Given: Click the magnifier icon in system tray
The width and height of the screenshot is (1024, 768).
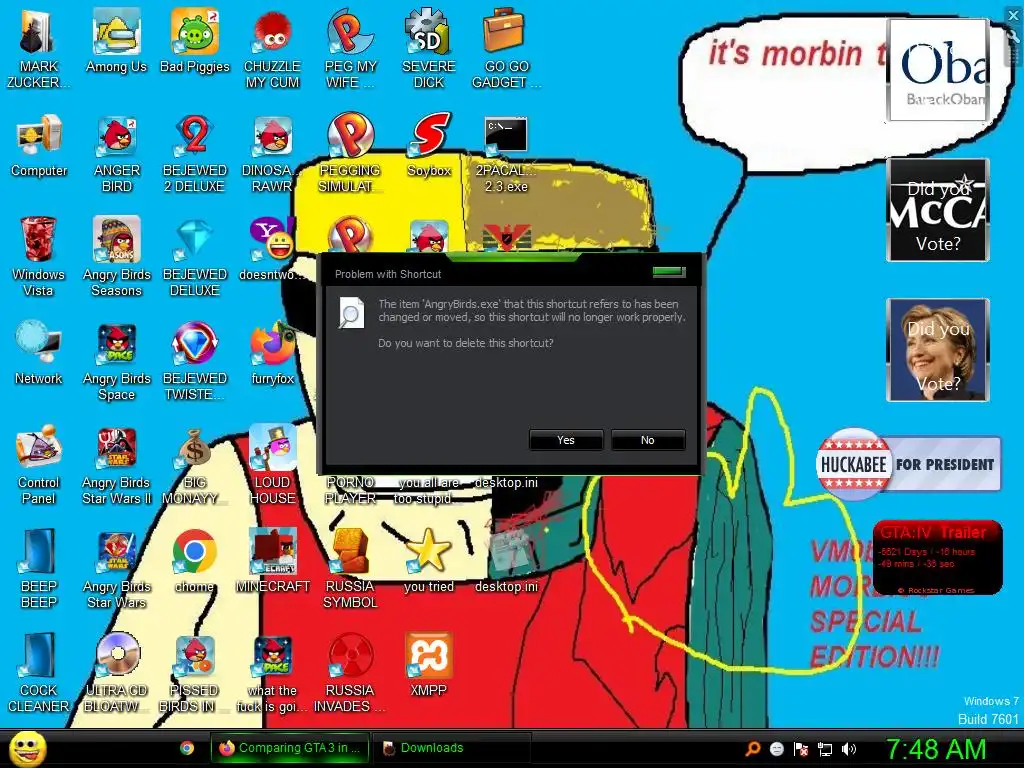Looking at the screenshot, I should tap(752, 749).
